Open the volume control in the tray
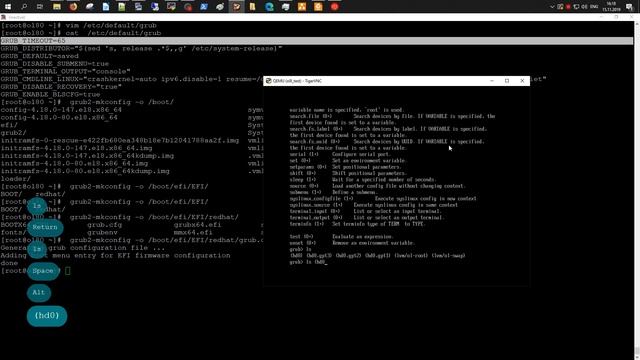This screenshot has height=360, width=640. click(584, 7)
